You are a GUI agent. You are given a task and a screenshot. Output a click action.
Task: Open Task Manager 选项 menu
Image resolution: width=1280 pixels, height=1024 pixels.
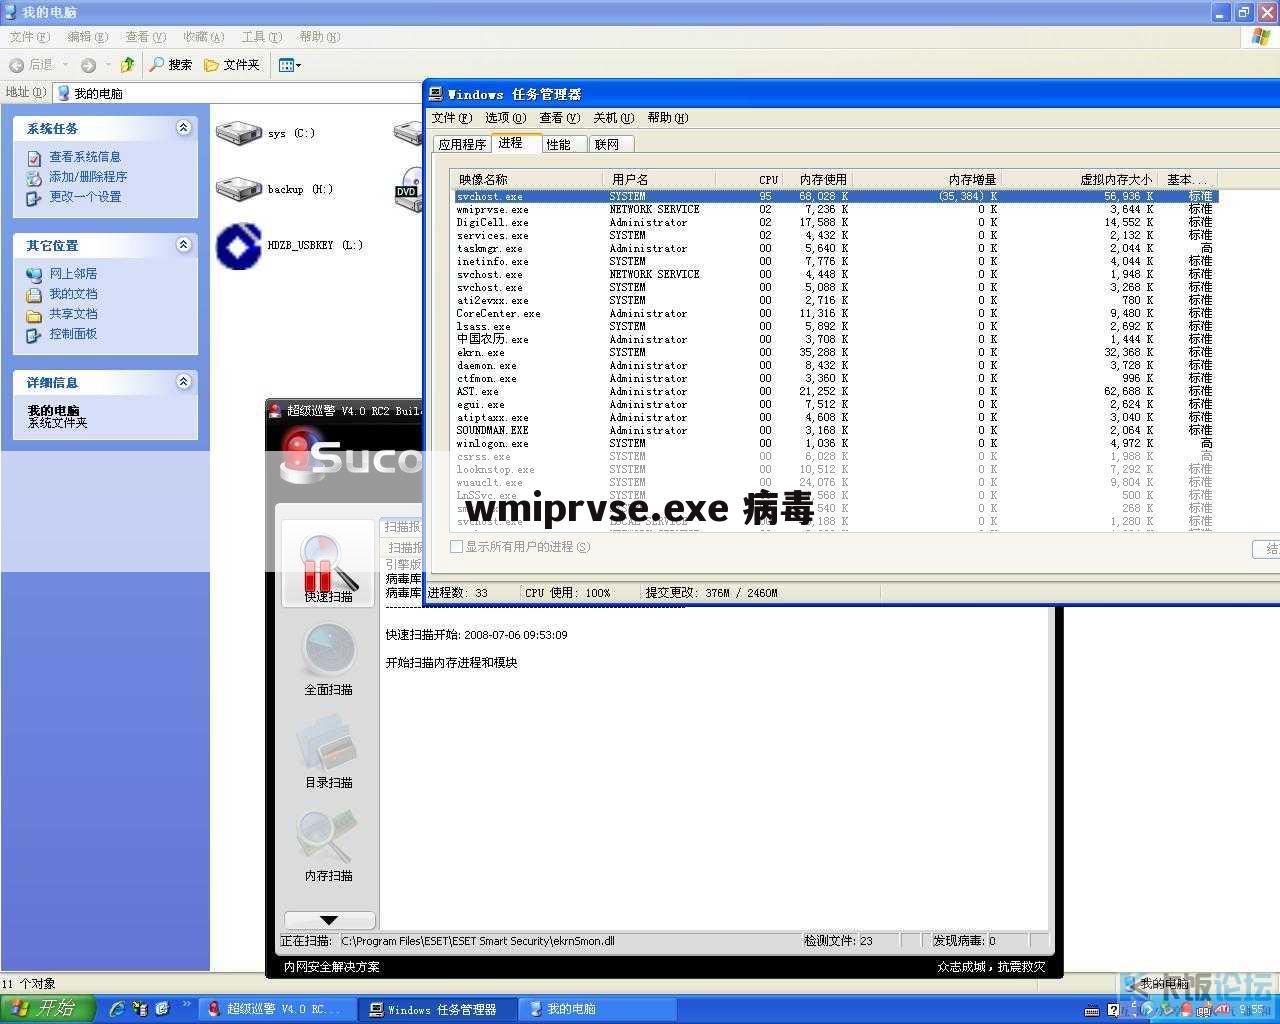pos(505,118)
